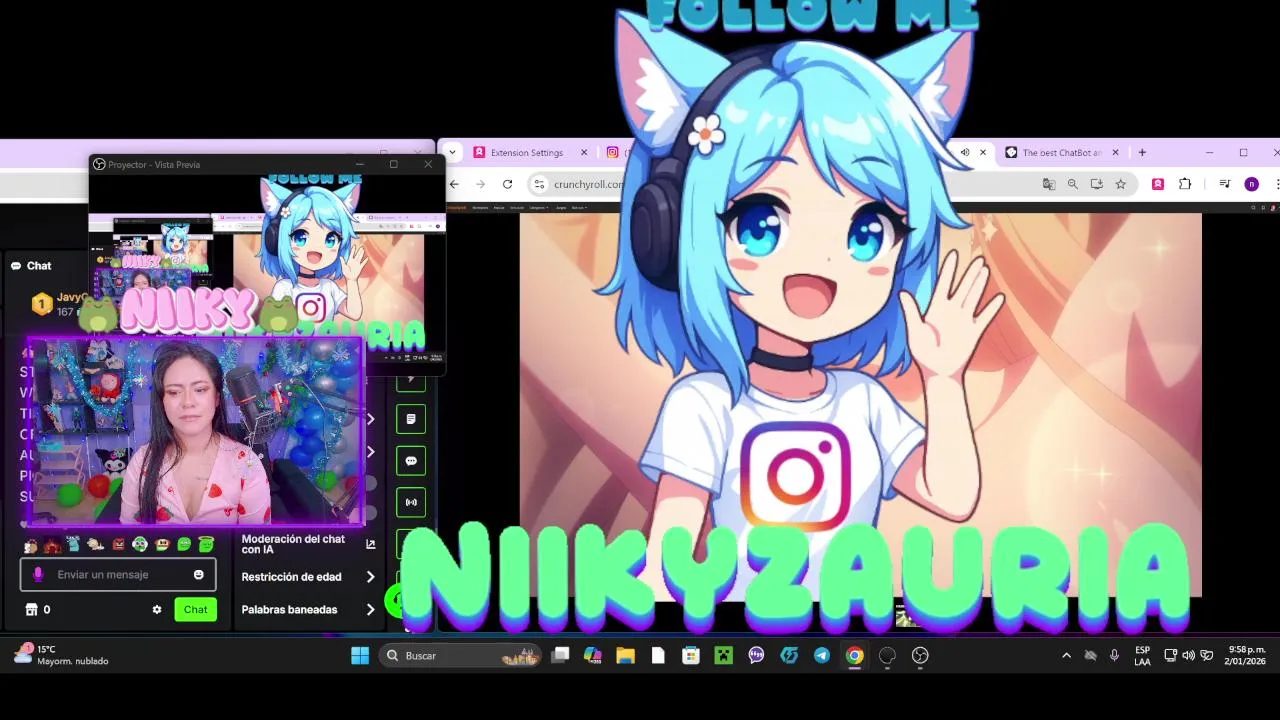The image size is (1280, 720).
Task: Open File Explorer from taskbar
Action: click(625, 656)
